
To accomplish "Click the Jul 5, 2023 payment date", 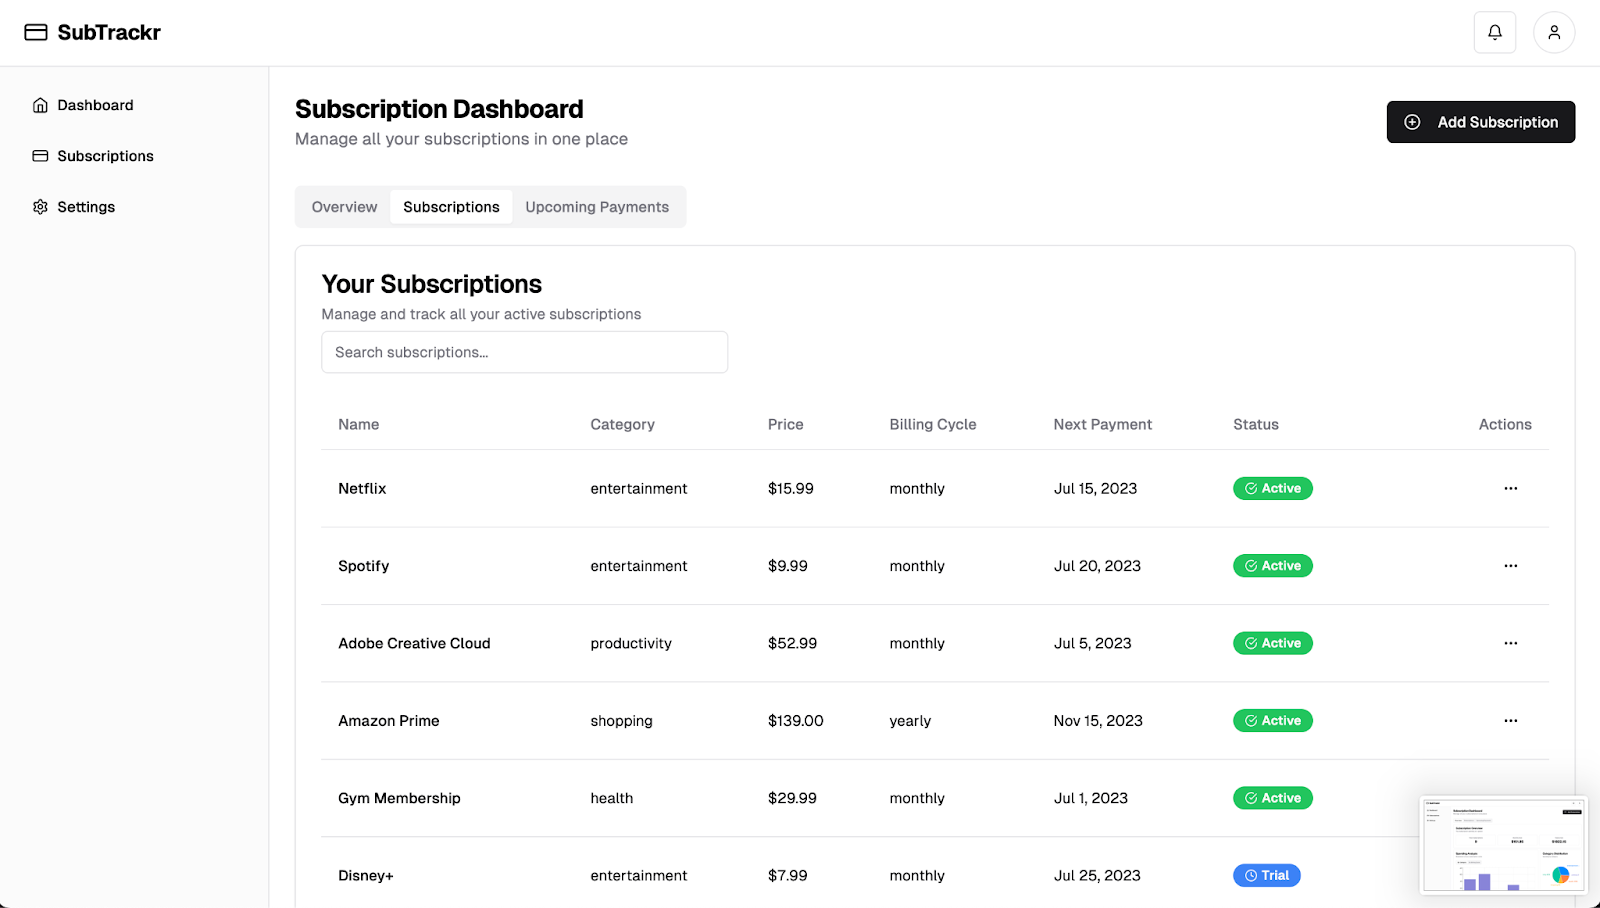I will pyautogui.click(x=1092, y=643).
